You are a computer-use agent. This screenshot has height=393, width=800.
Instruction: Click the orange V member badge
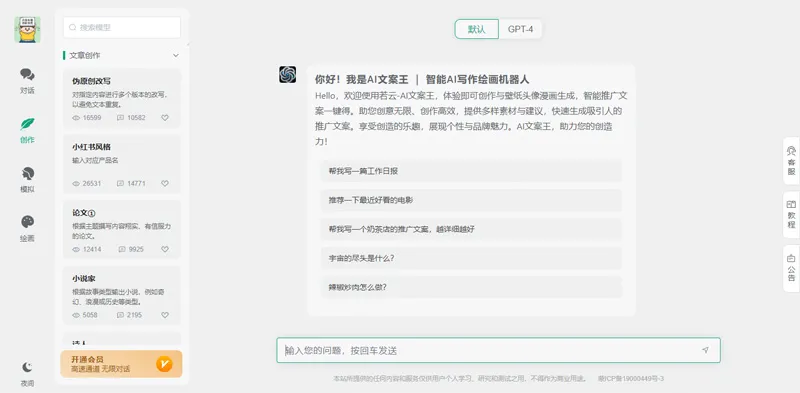click(x=164, y=364)
